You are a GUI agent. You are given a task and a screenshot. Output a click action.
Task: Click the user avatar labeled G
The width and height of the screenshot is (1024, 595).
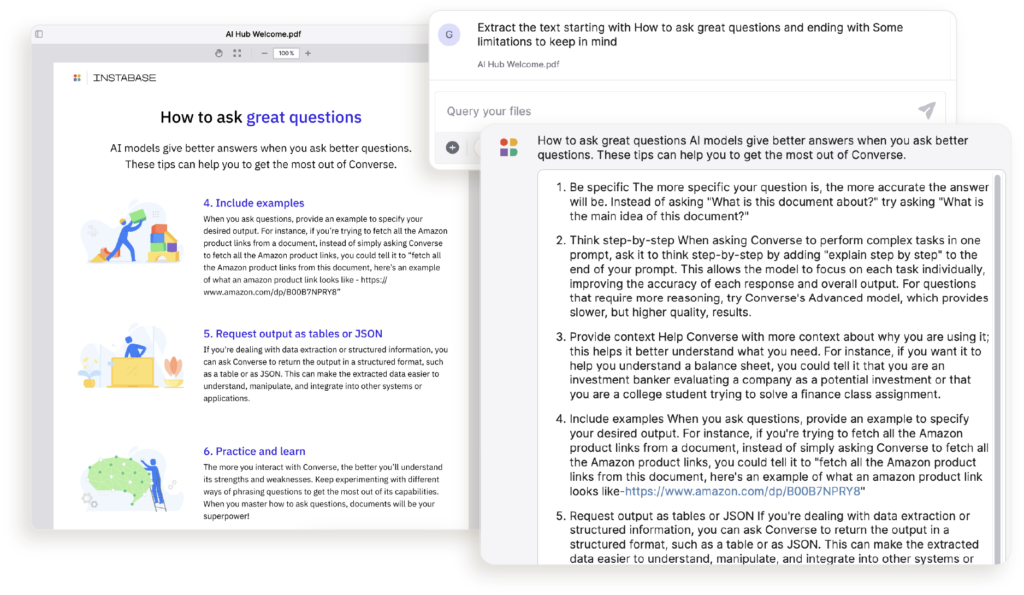[x=449, y=35]
